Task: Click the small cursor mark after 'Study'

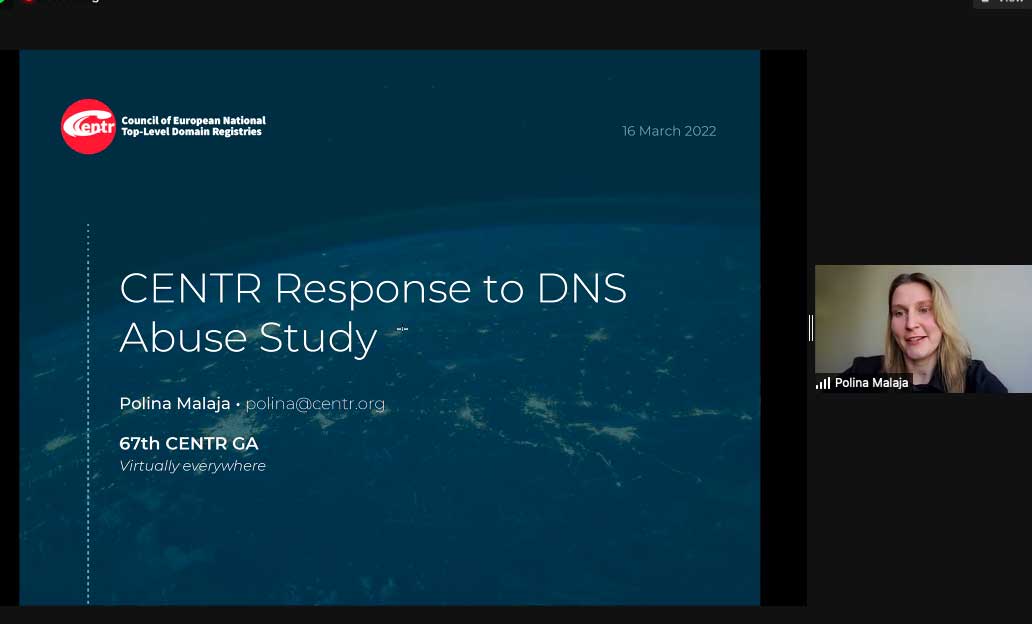Action: (402, 328)
